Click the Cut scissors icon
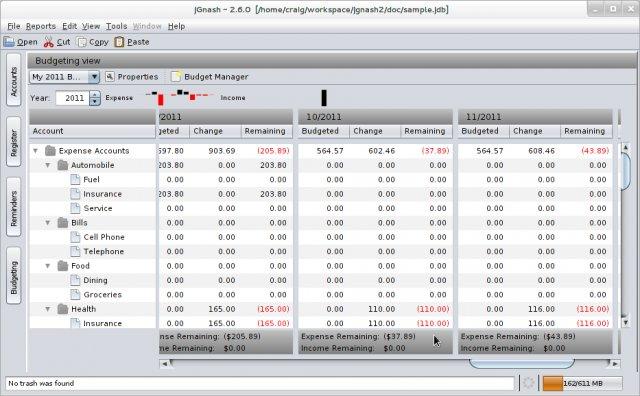Image resolution: width=640 pixels, height=396 pixels. pyautogui.click(x=49, y=42)
